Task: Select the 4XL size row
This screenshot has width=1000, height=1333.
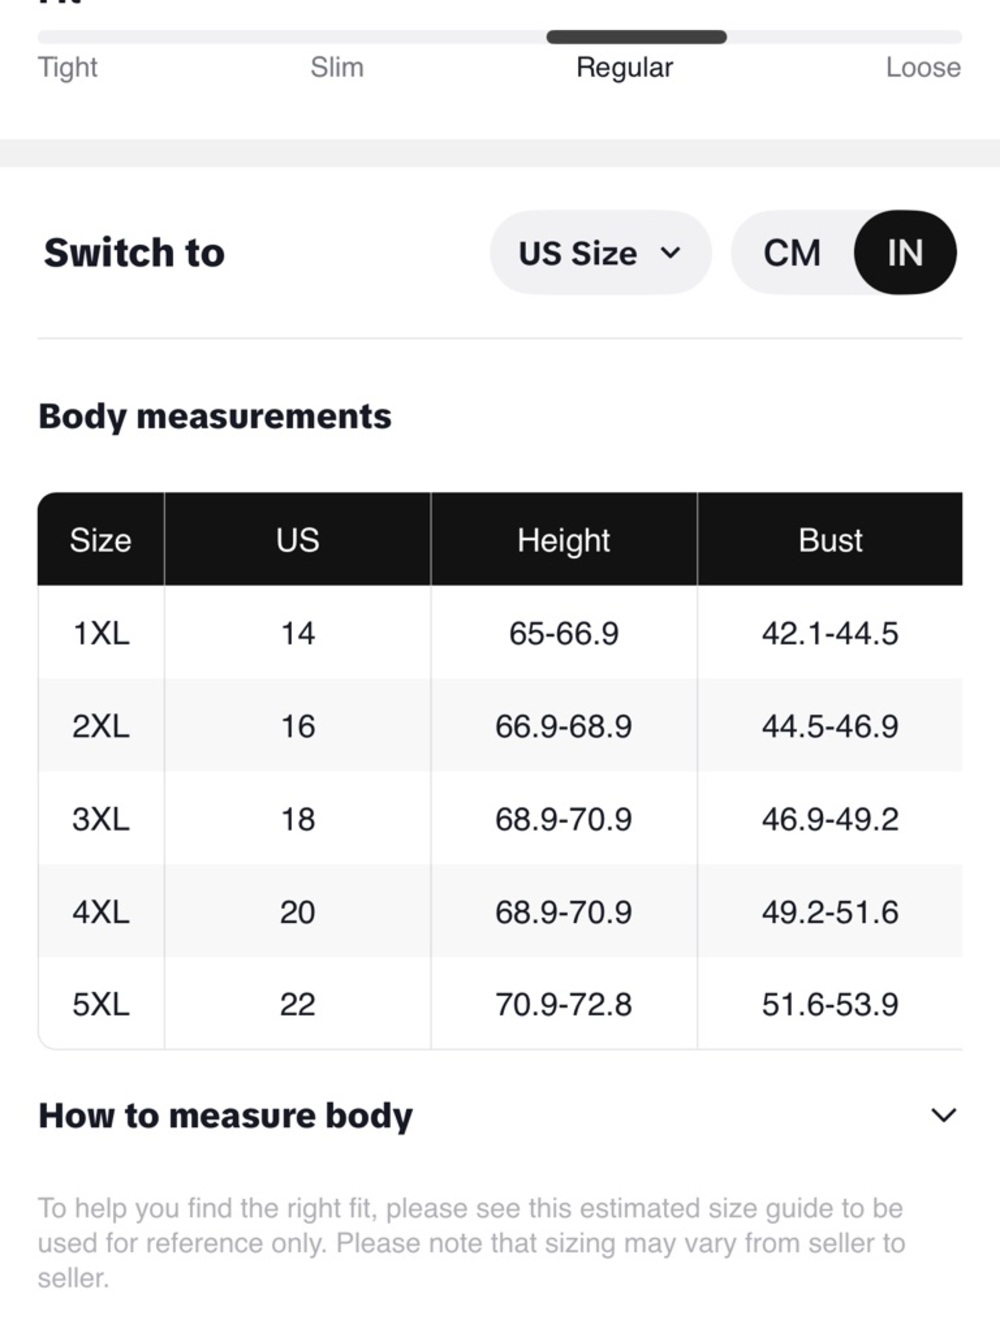Action: (x=500, y=911)
